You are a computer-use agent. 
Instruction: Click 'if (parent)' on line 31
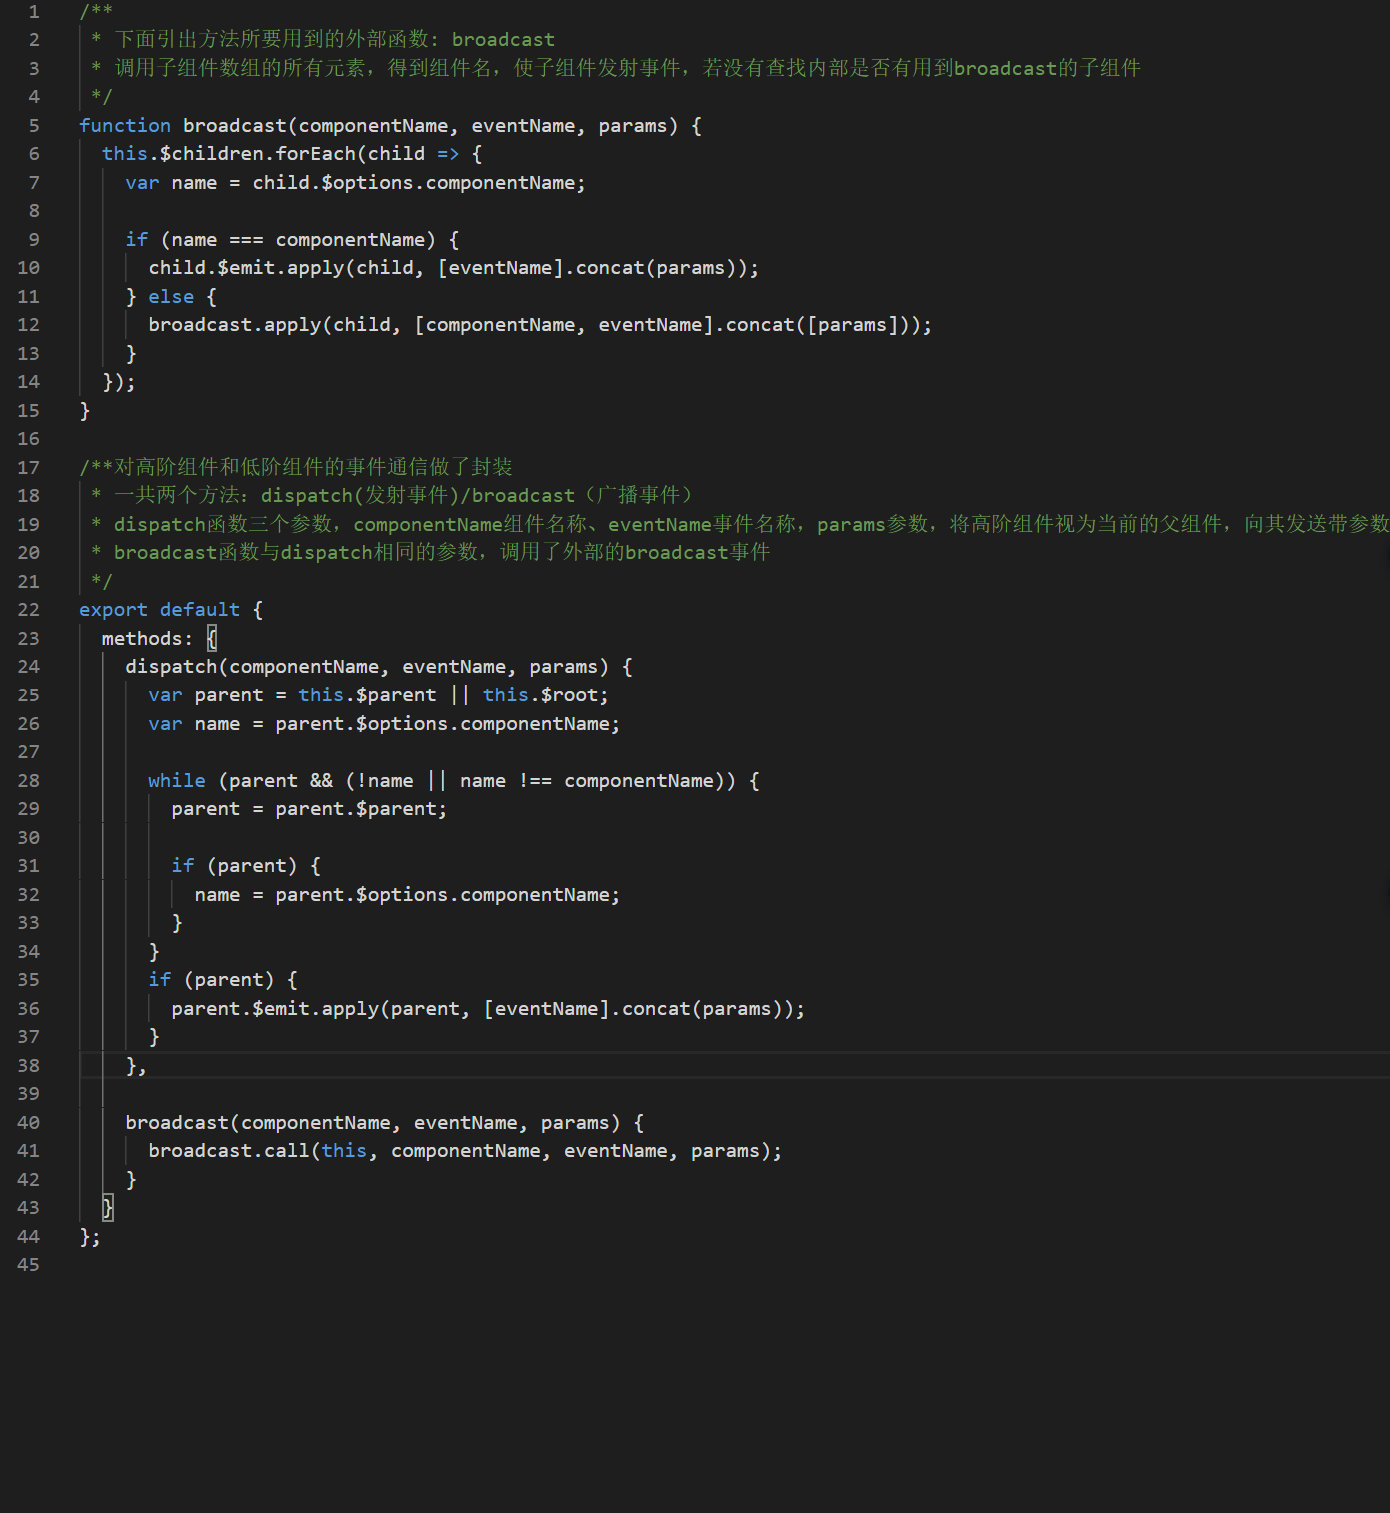(235, 865)
